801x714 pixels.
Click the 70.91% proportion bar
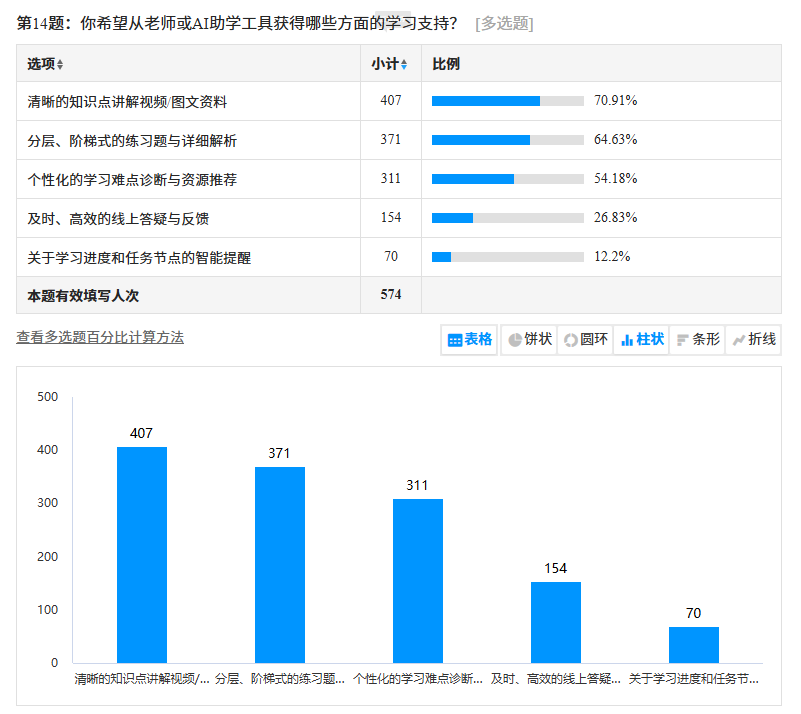coord(507,101)
